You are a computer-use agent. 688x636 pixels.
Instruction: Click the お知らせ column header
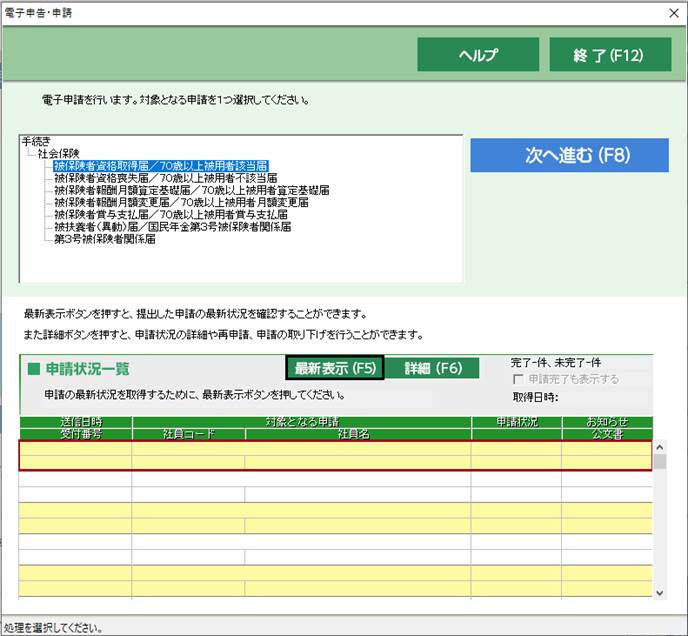point(608,422)
